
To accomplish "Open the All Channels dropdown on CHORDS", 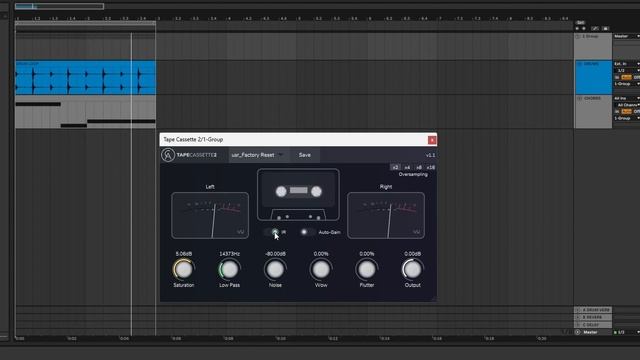I will tap(627, 105).
